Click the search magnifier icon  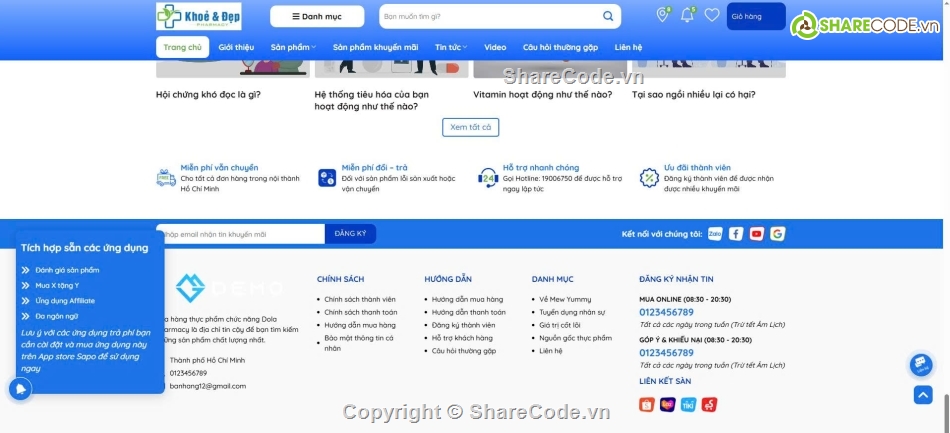click(608, 16)
